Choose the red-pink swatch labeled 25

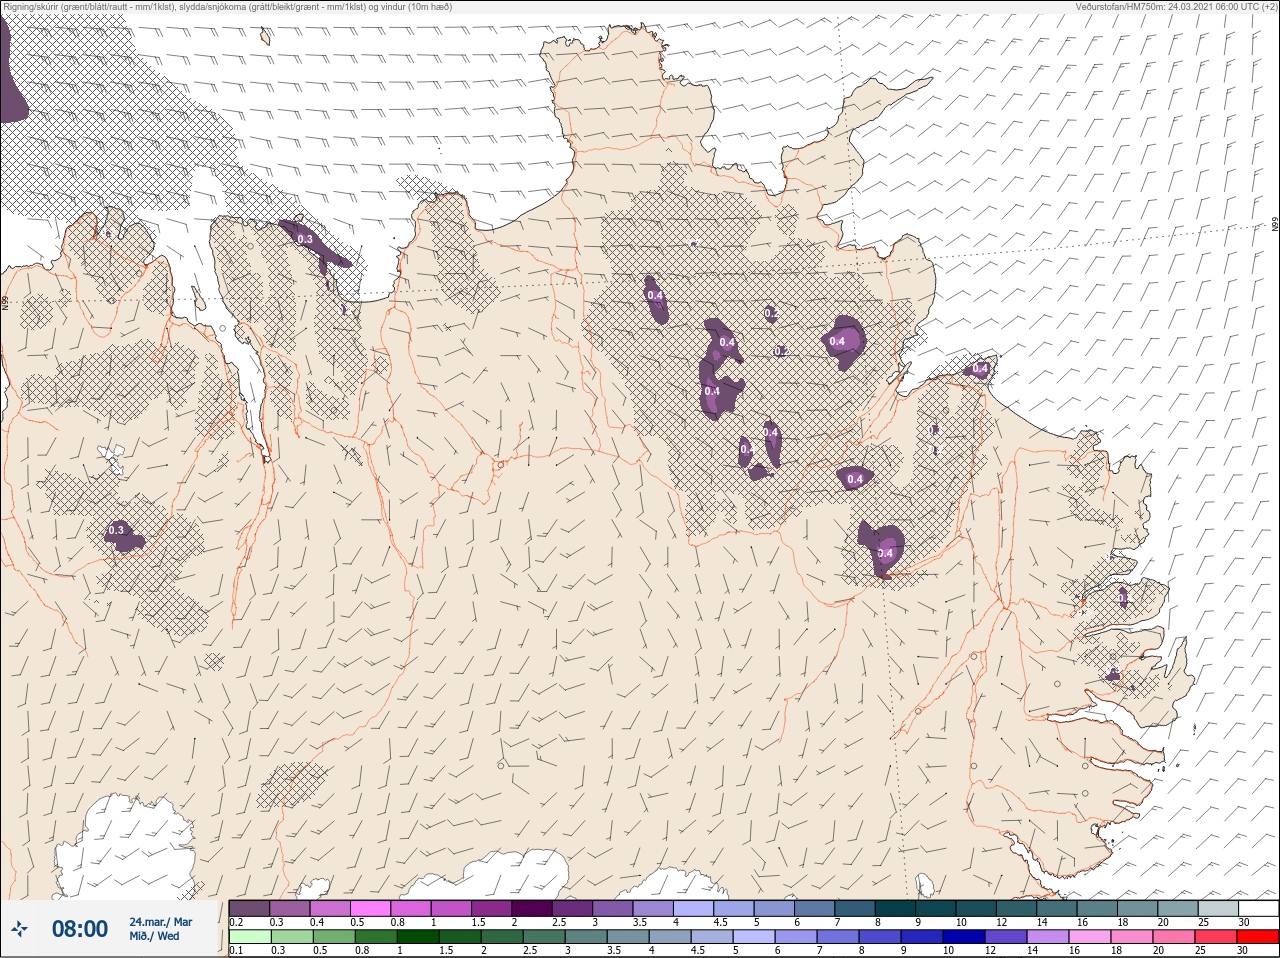[x=1216, y=937]
